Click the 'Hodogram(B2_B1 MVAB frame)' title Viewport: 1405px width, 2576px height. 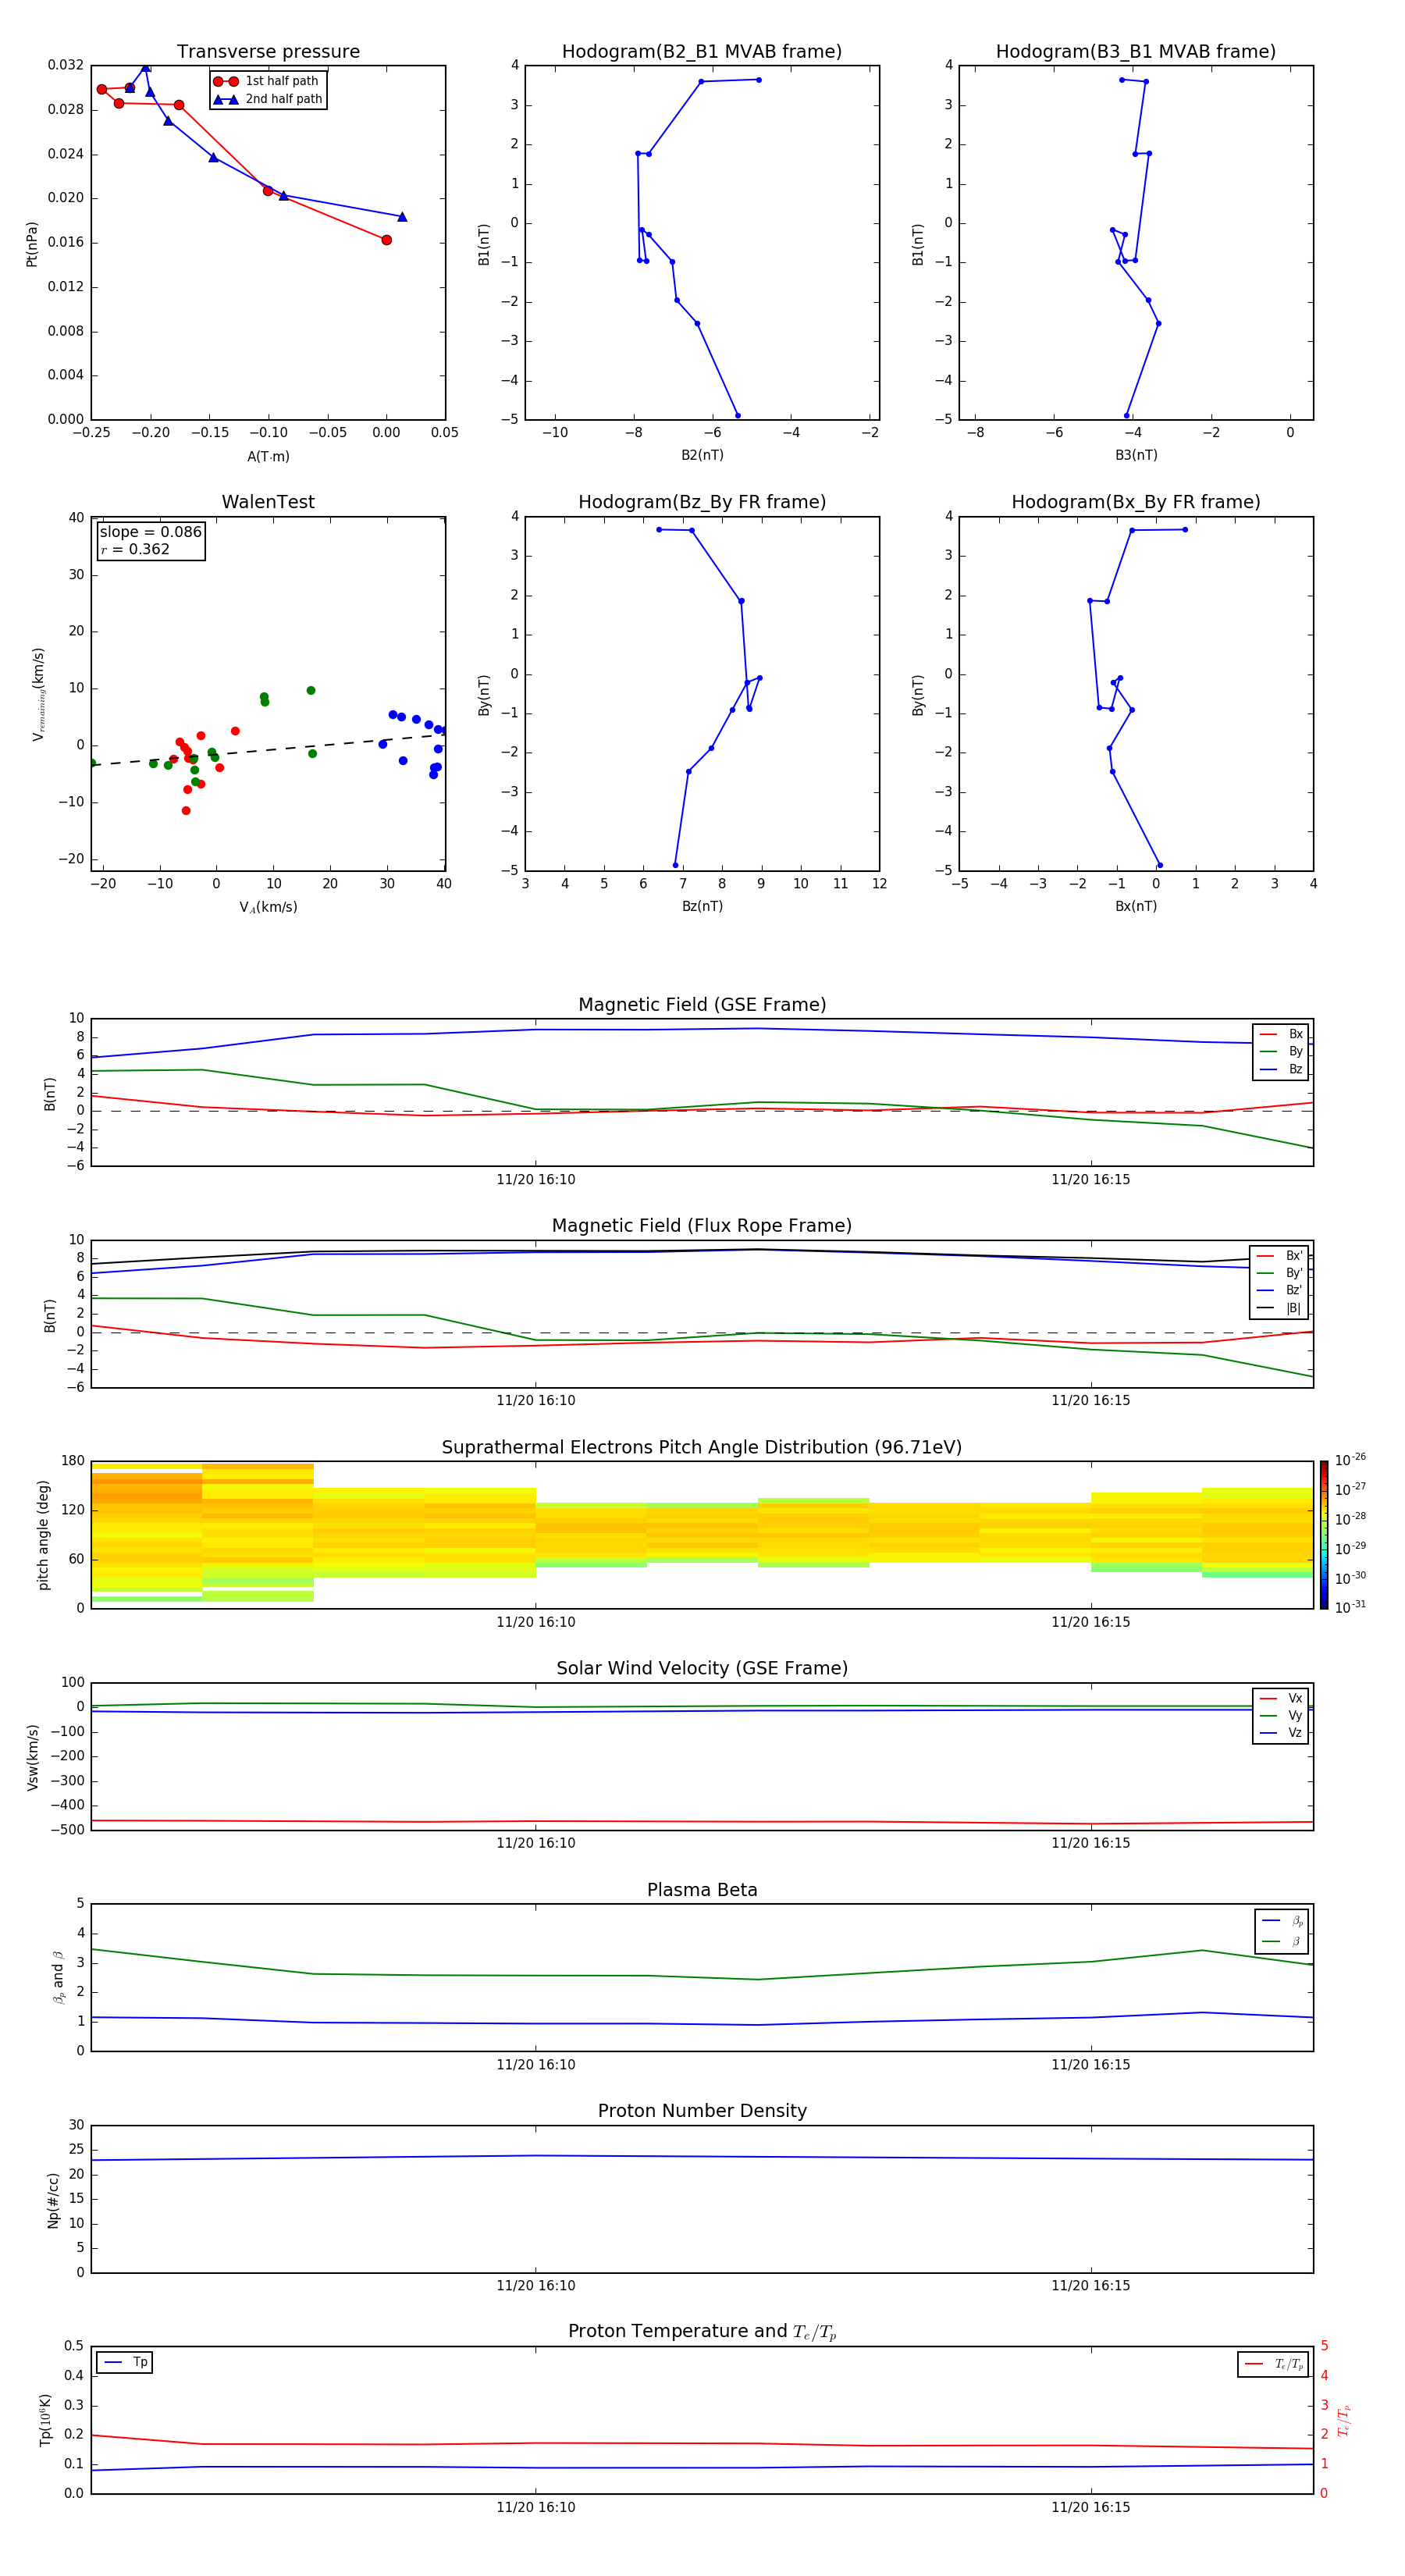coord(702,51)
